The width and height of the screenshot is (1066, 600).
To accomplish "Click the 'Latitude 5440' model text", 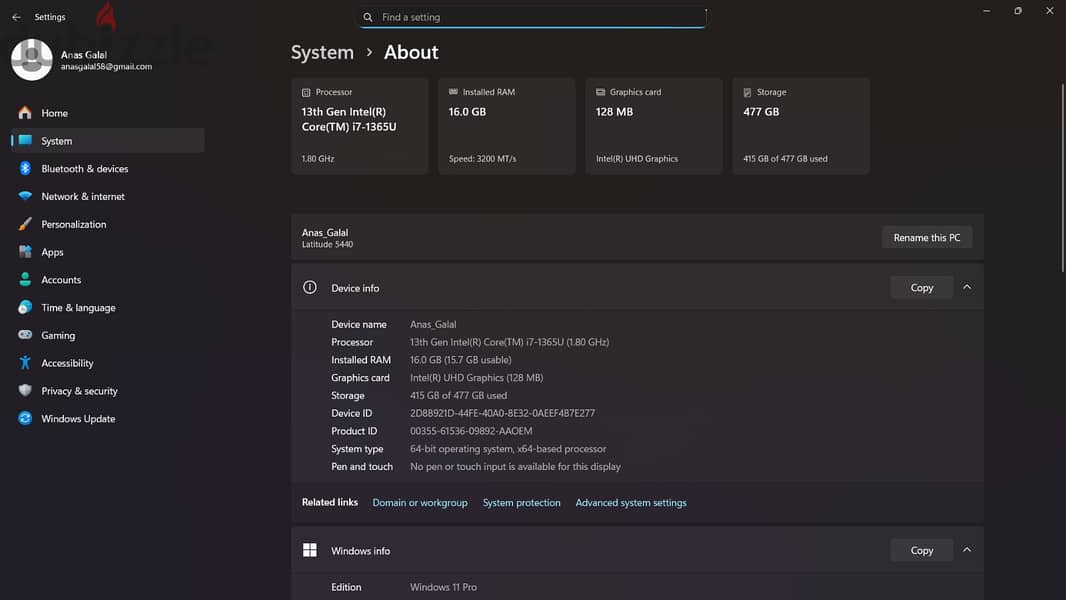I will point(327,245).
